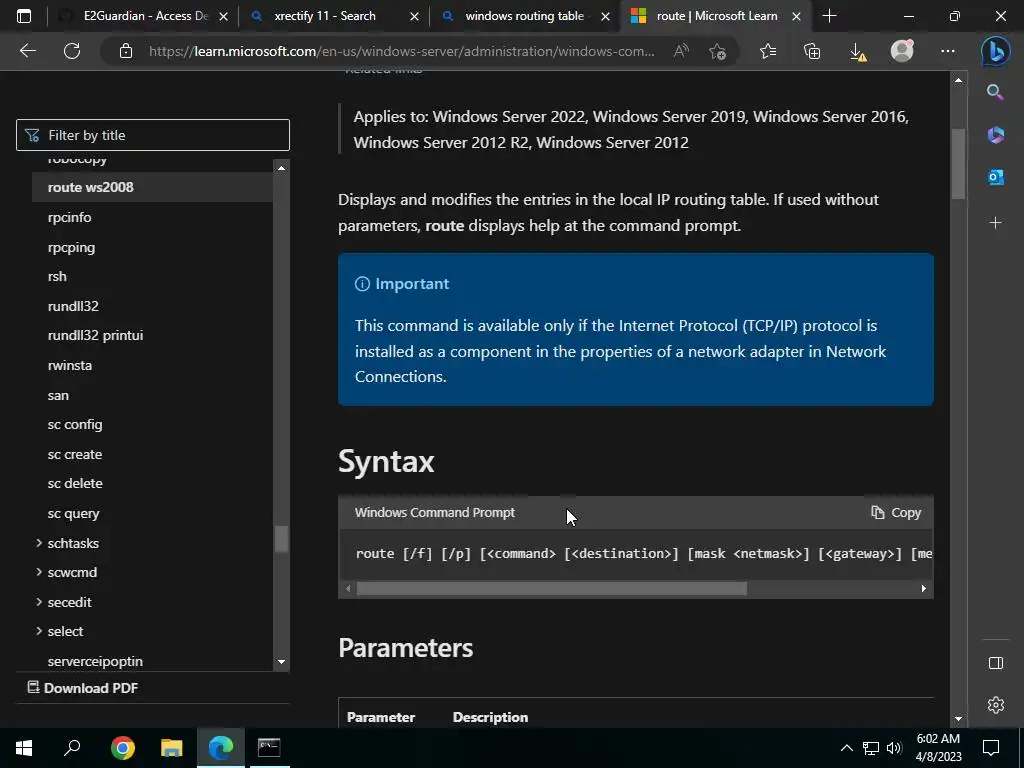Click the code block horizontal scrollbar thumb
1024x768 pixels.
pos(551,588)
